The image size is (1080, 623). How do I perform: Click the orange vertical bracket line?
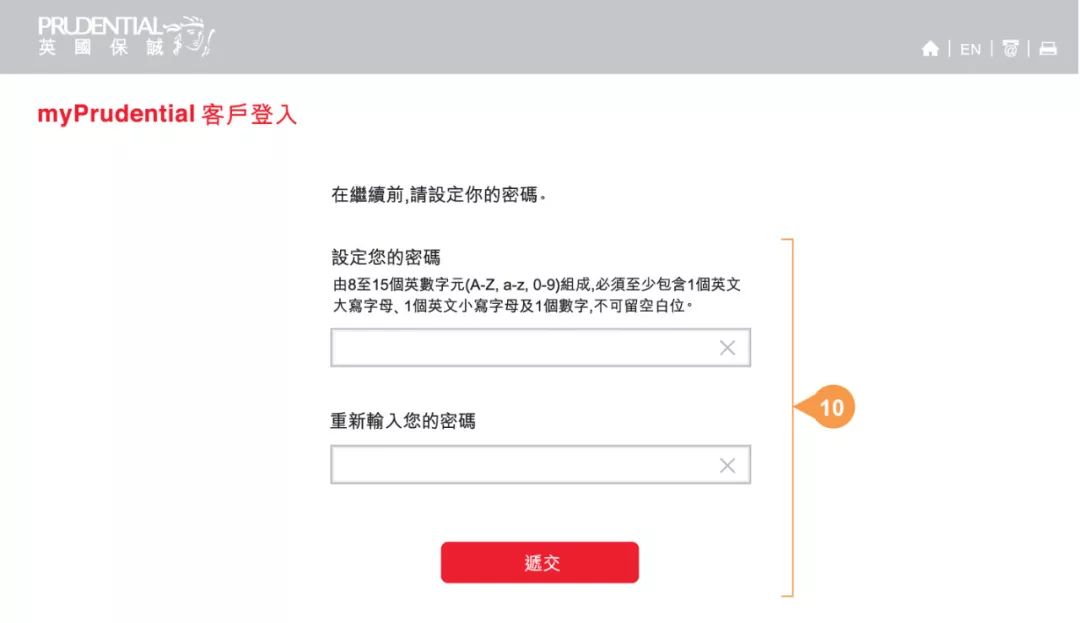click(792, 417)
